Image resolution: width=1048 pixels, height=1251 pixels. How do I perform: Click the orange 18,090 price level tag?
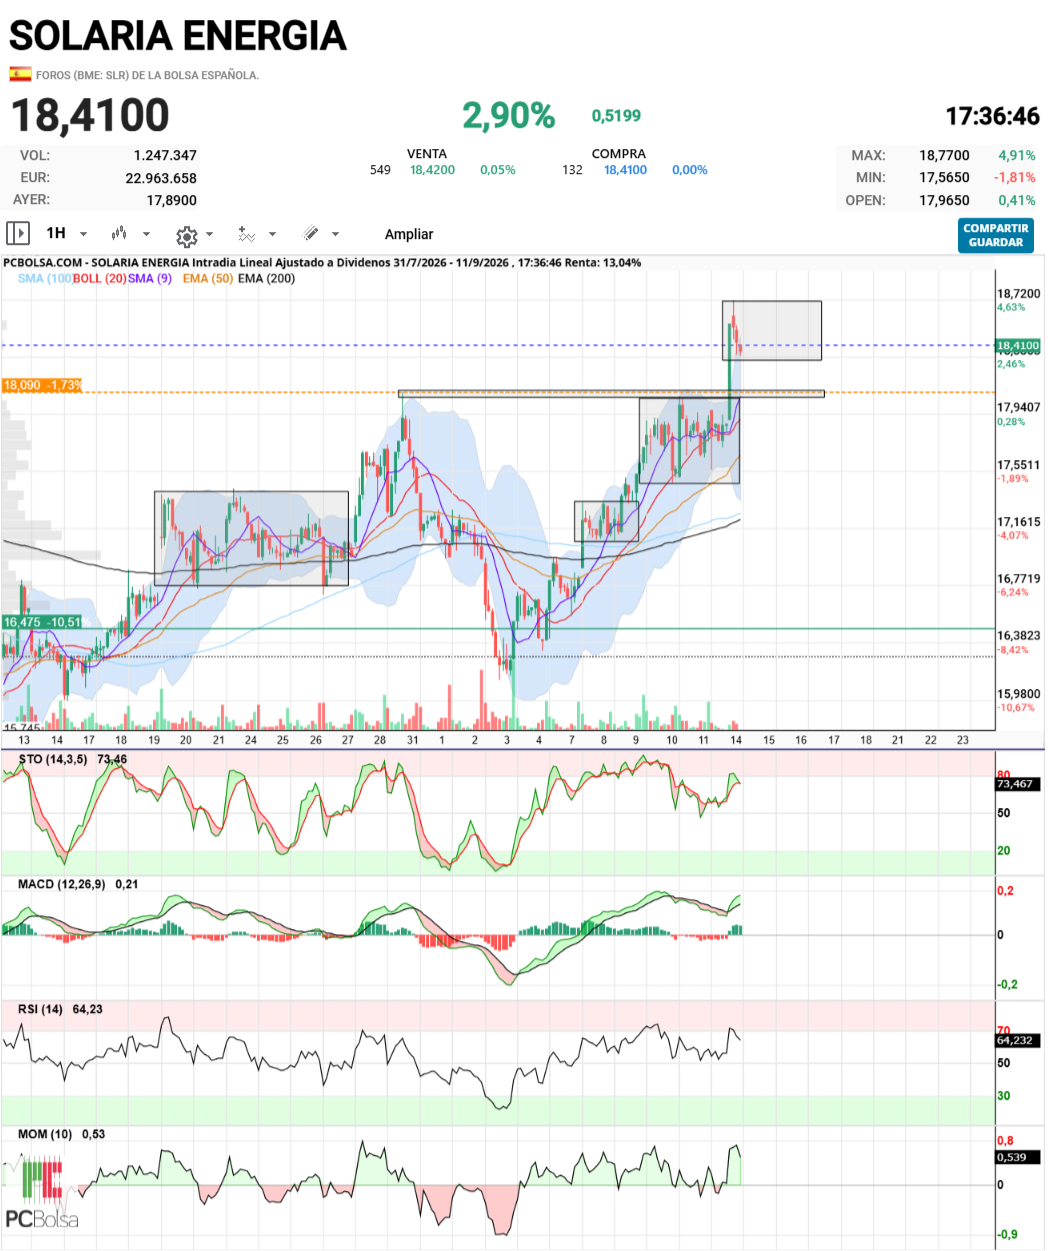click(42, 385)
